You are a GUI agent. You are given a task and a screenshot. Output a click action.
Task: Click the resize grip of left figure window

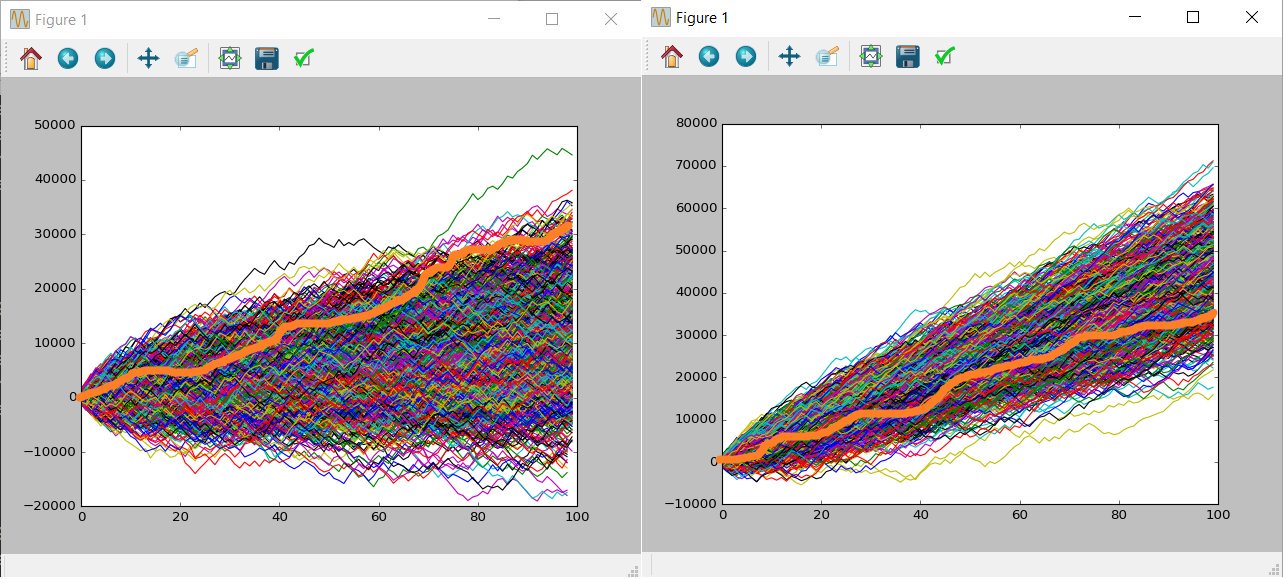point(632,571)
